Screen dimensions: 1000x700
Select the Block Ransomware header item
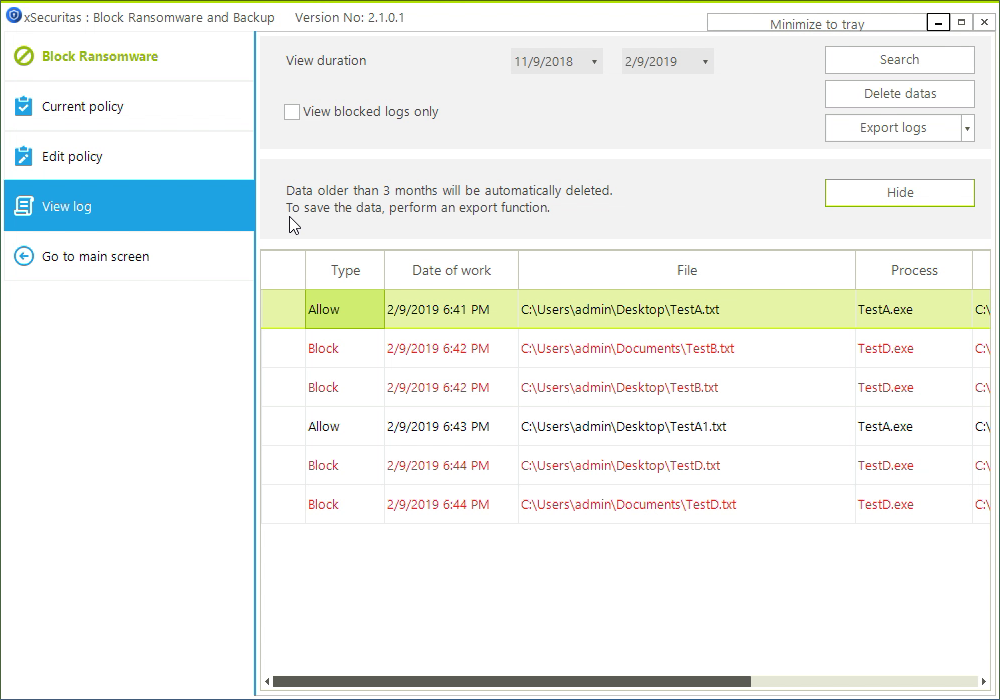point(129,56)
